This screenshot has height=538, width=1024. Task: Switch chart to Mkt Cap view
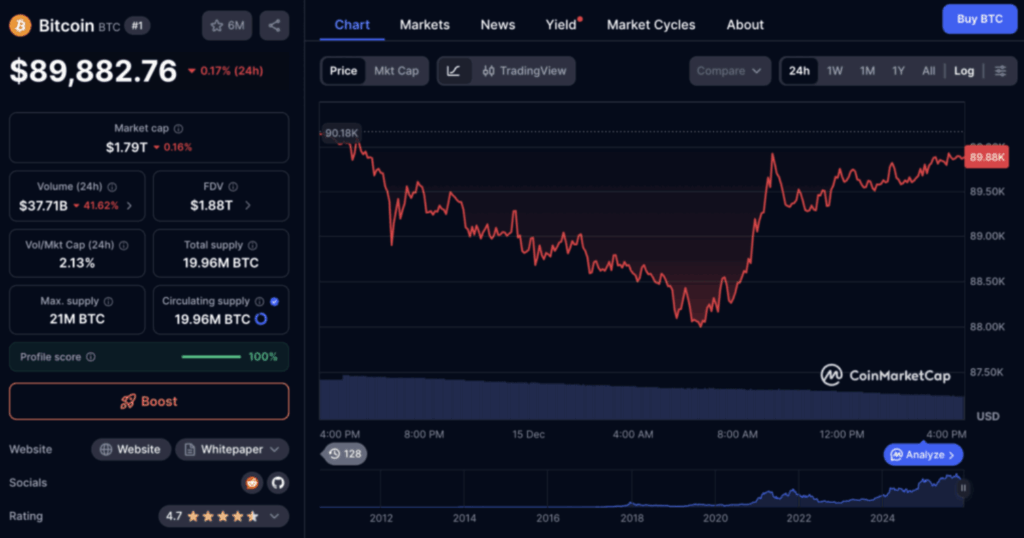point(397,71)
